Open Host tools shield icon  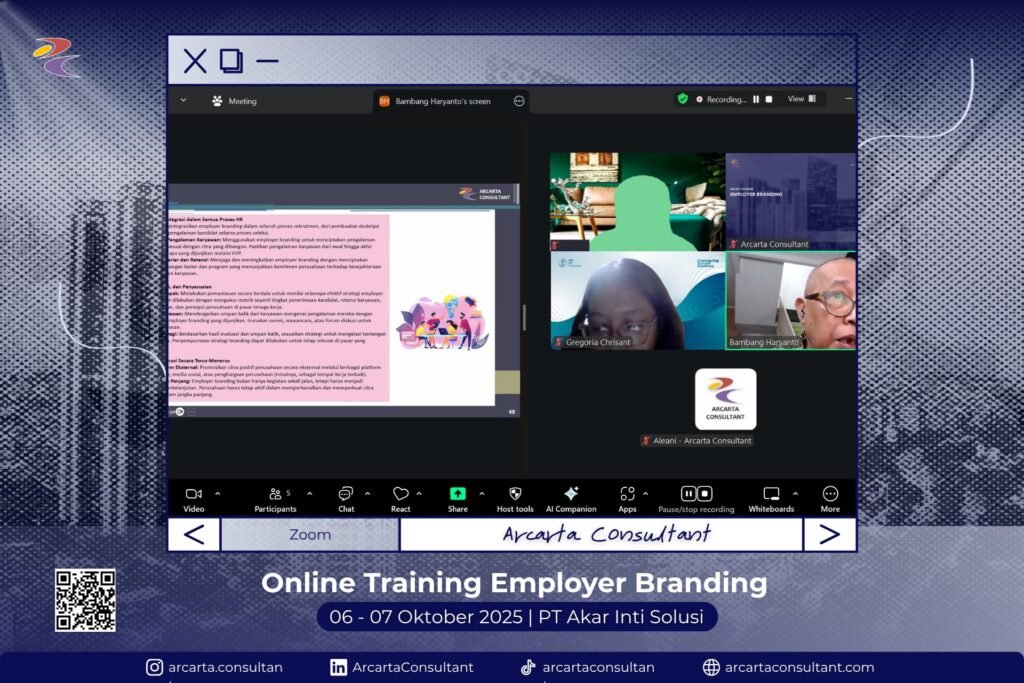(x=515, y=494)
